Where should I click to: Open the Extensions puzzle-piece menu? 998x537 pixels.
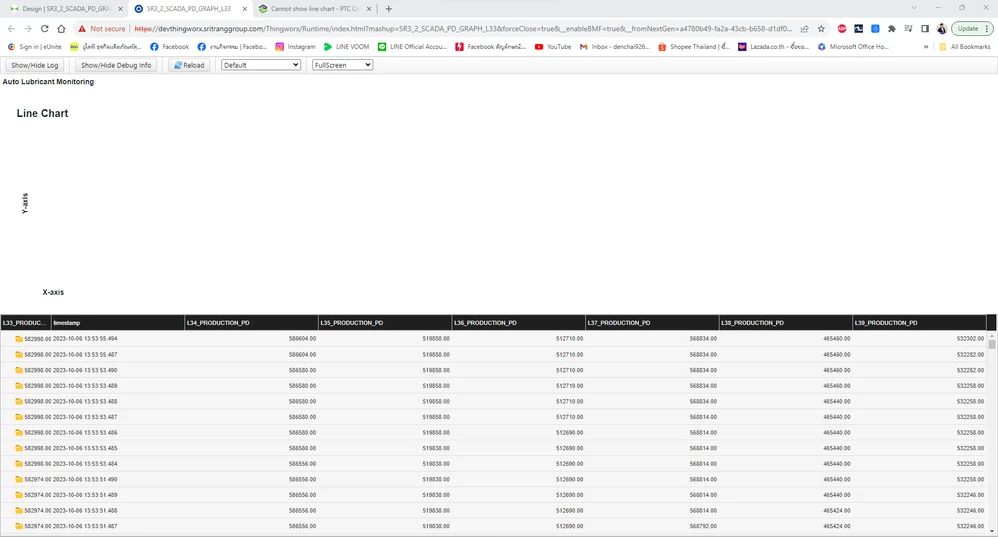[892, 29]
